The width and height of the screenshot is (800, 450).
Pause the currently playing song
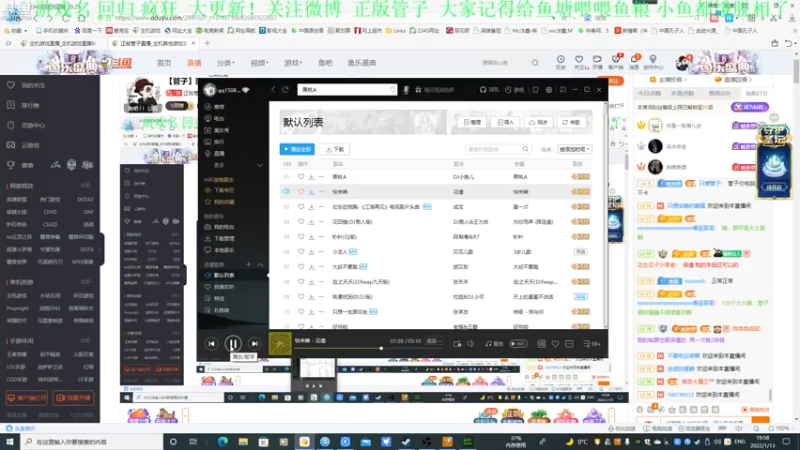pos(233,344)
